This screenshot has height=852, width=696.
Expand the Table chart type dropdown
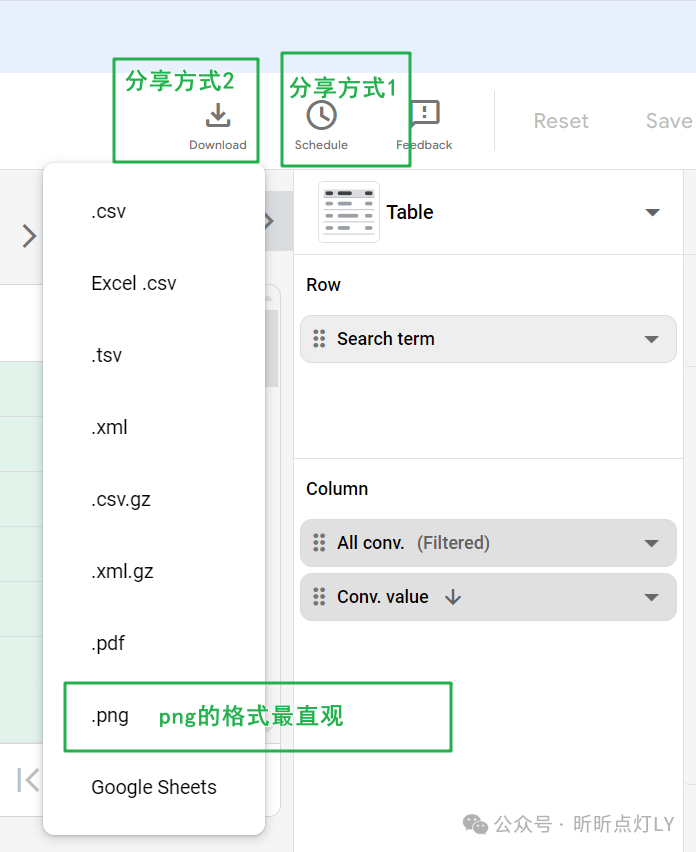(x=653, y=212)
